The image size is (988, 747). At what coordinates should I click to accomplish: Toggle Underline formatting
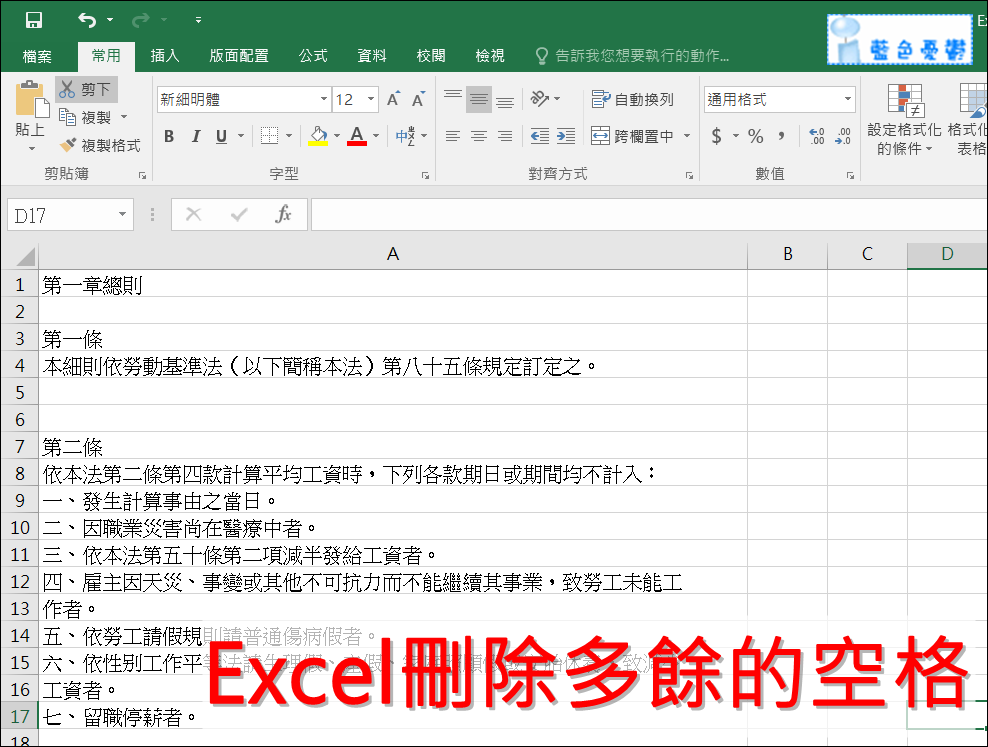pos(221,136)
